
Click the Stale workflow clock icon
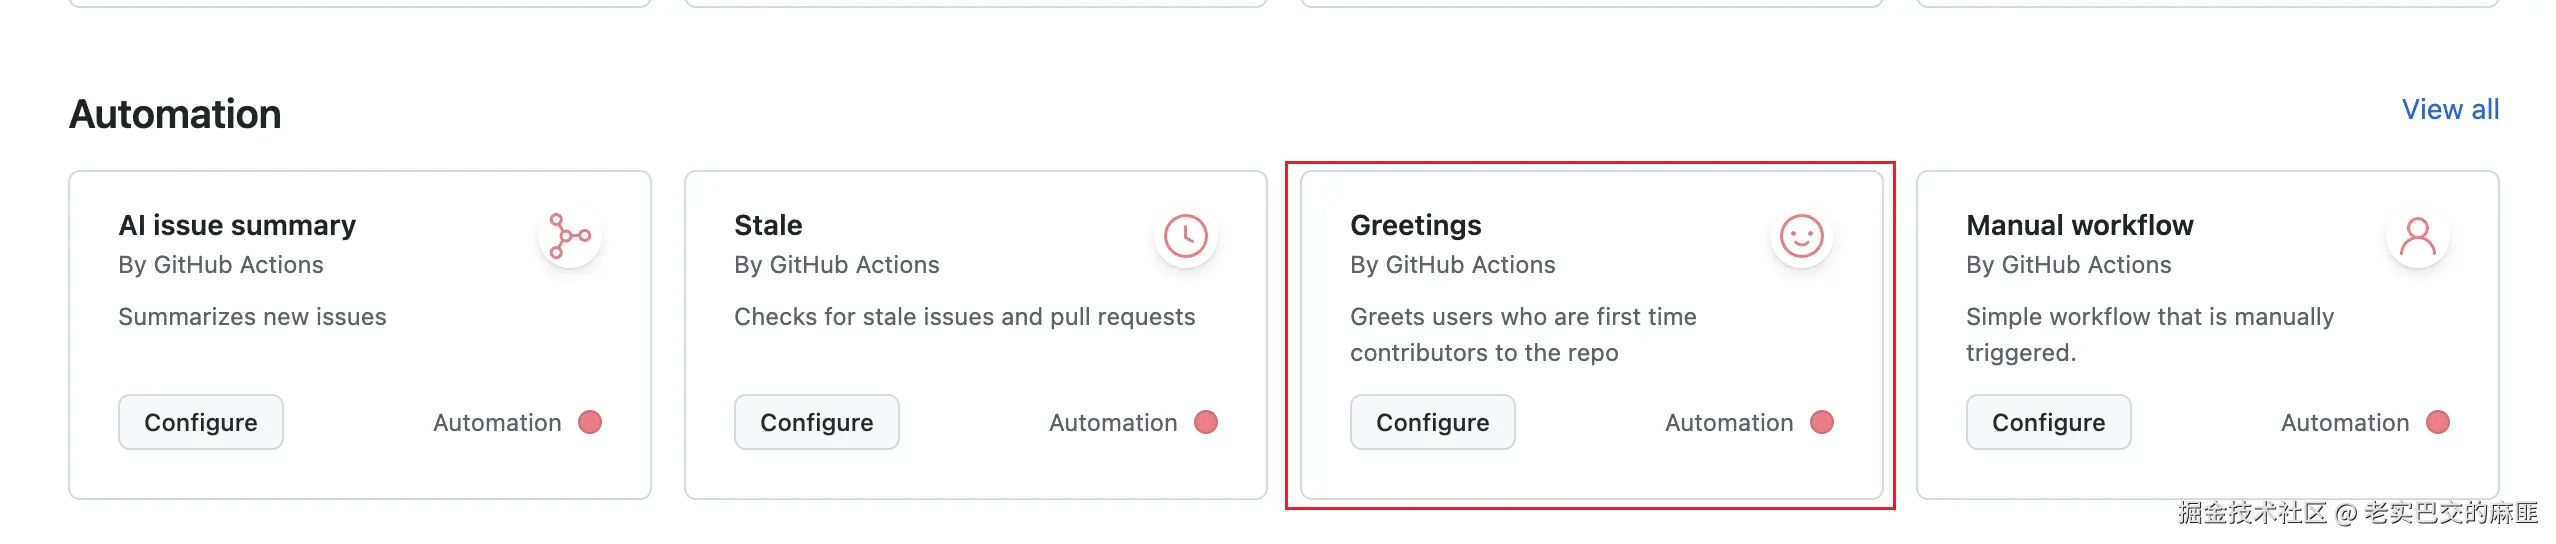[x=1186, y=236]
